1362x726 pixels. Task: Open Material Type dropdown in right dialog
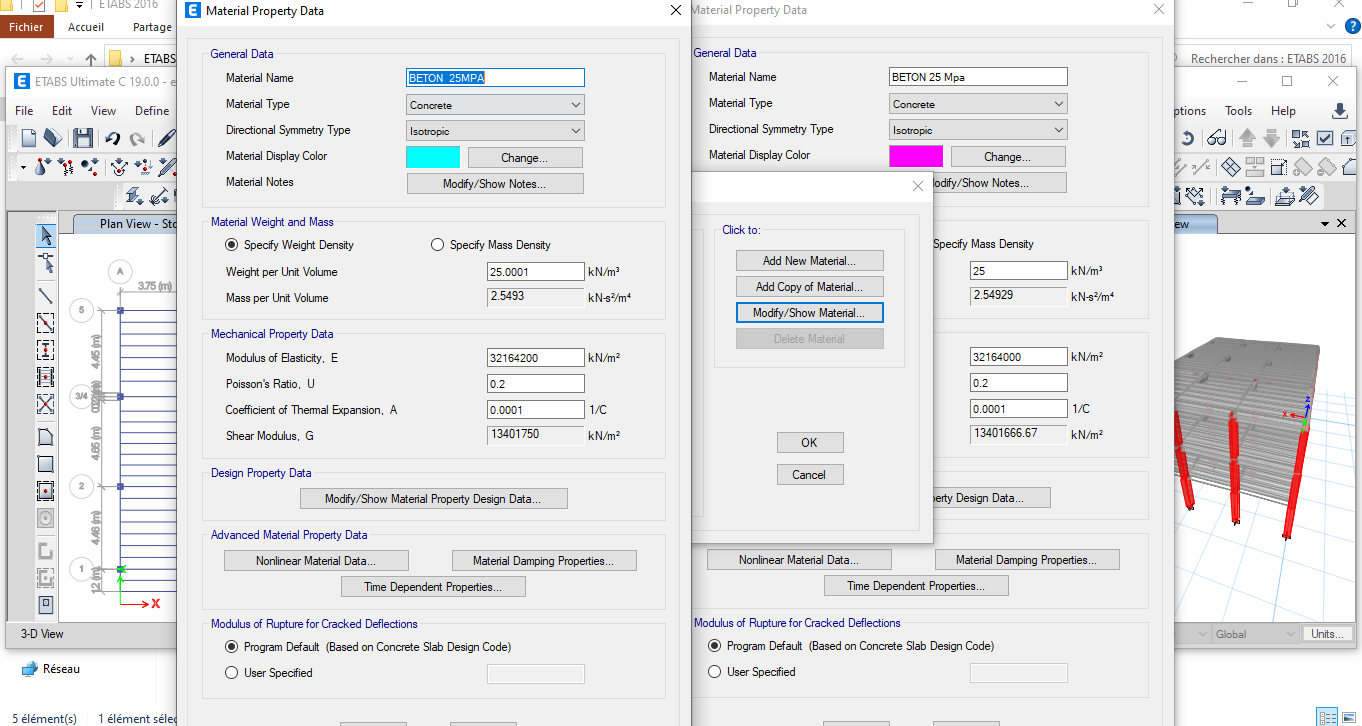click(979, 104)
